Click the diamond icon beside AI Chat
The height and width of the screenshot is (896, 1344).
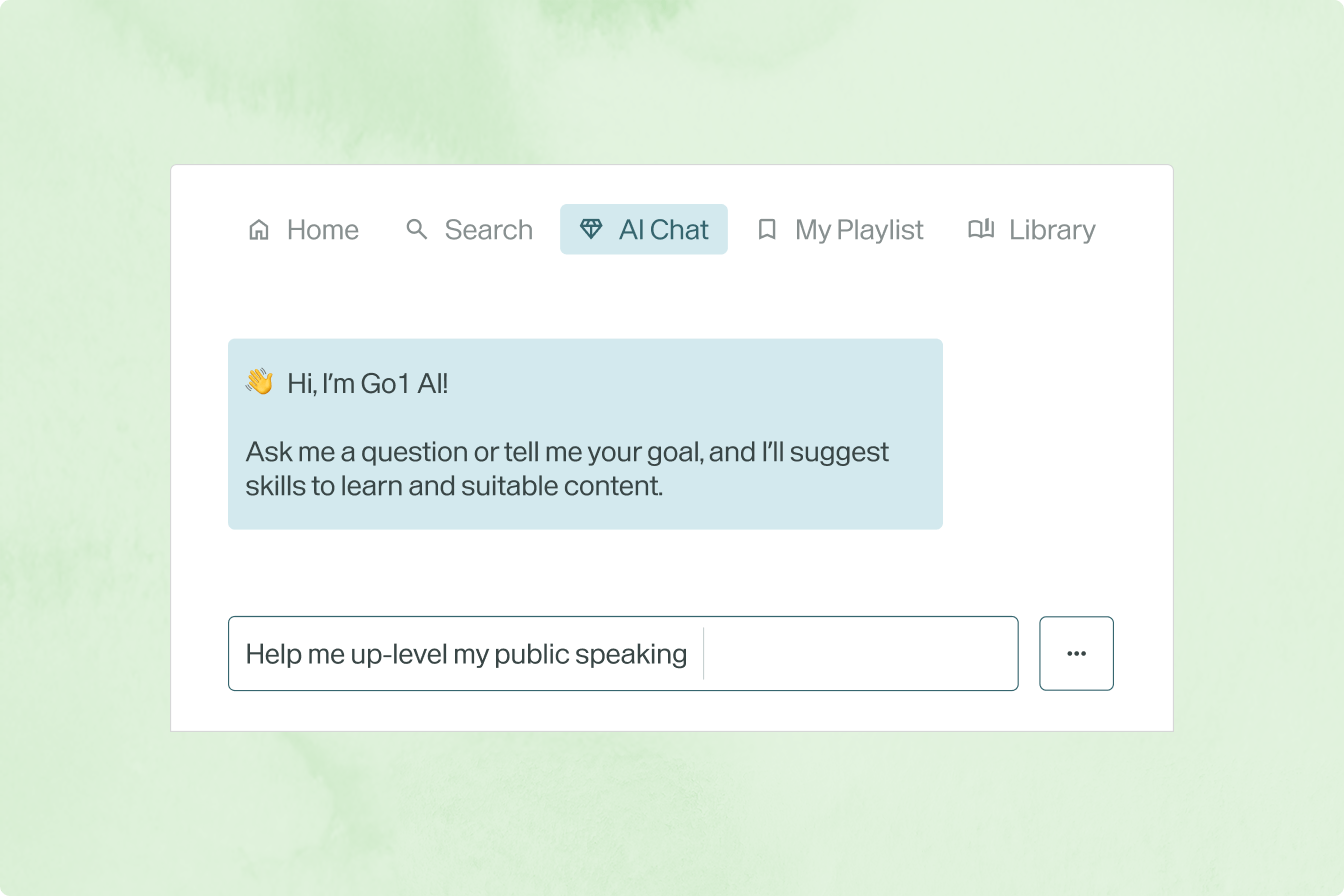(591, 229)
